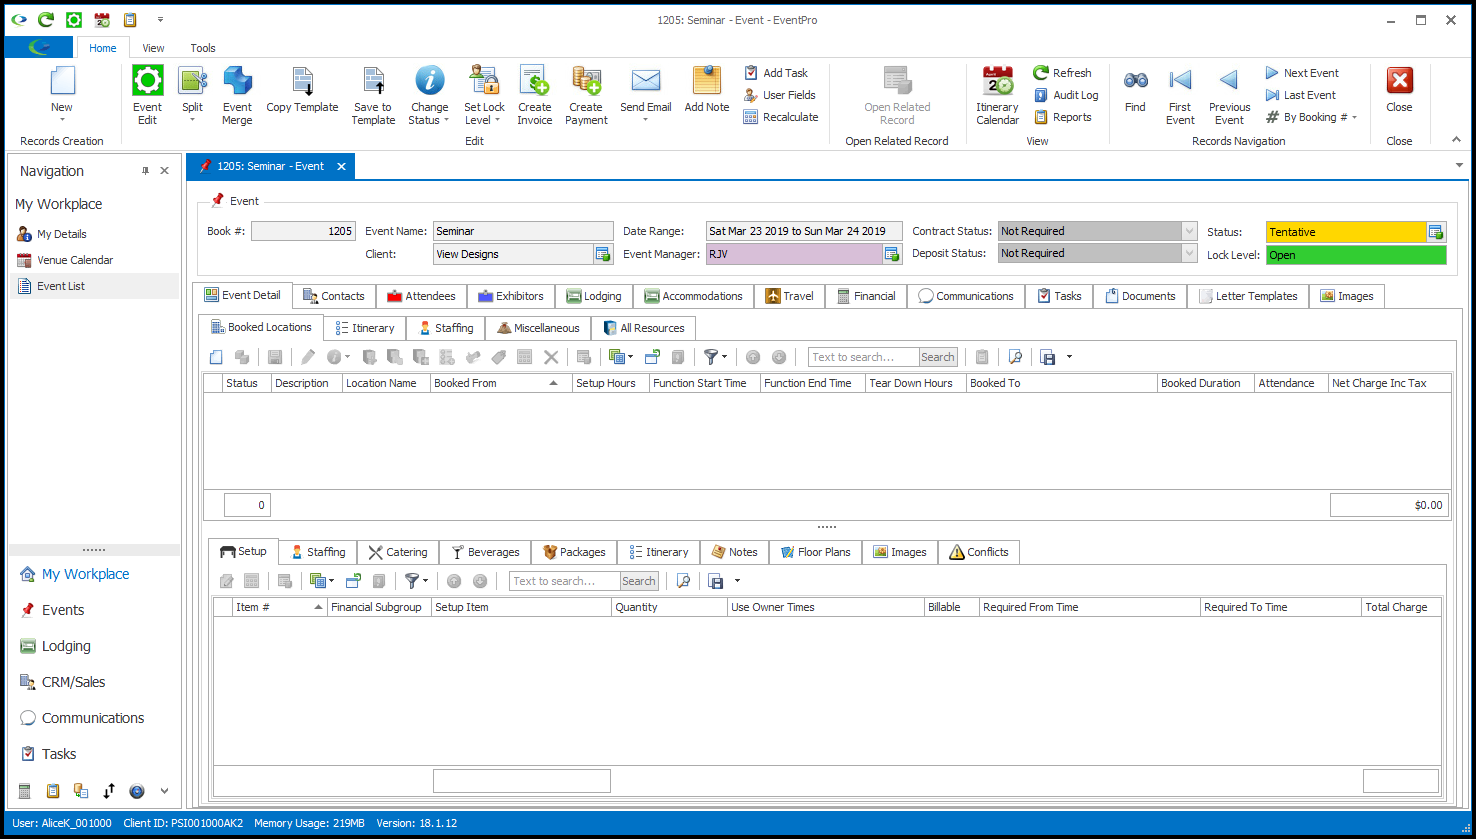Click the Search button in Booked Locations
The width and height of the screenshot is (1476, 839).
(938, 357)
